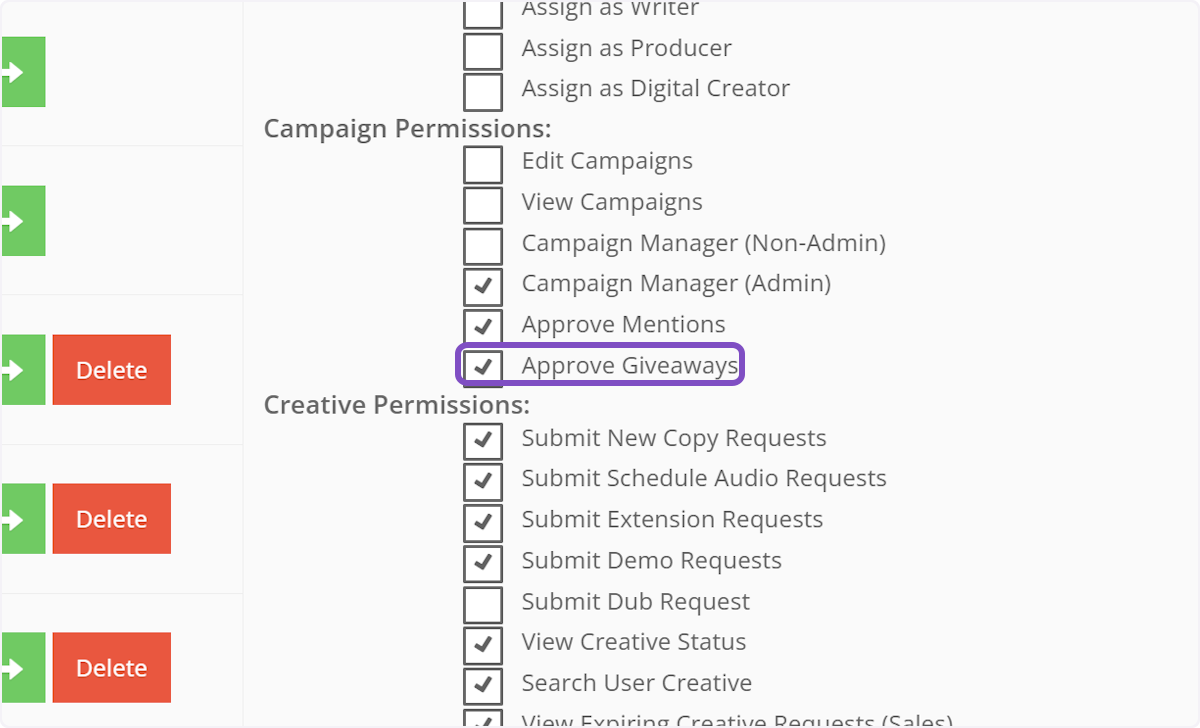Image resolution: width=1200 pixels, height=728 pixels.
Task: Click the second green arrow button from top
Action: pos(22,220)
